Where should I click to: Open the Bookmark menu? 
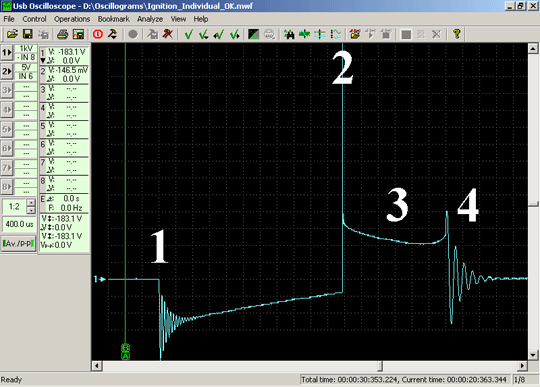click(x=113, y=19)
